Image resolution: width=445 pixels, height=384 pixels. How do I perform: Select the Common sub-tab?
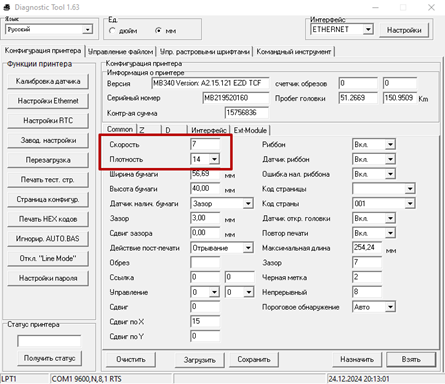120,129
